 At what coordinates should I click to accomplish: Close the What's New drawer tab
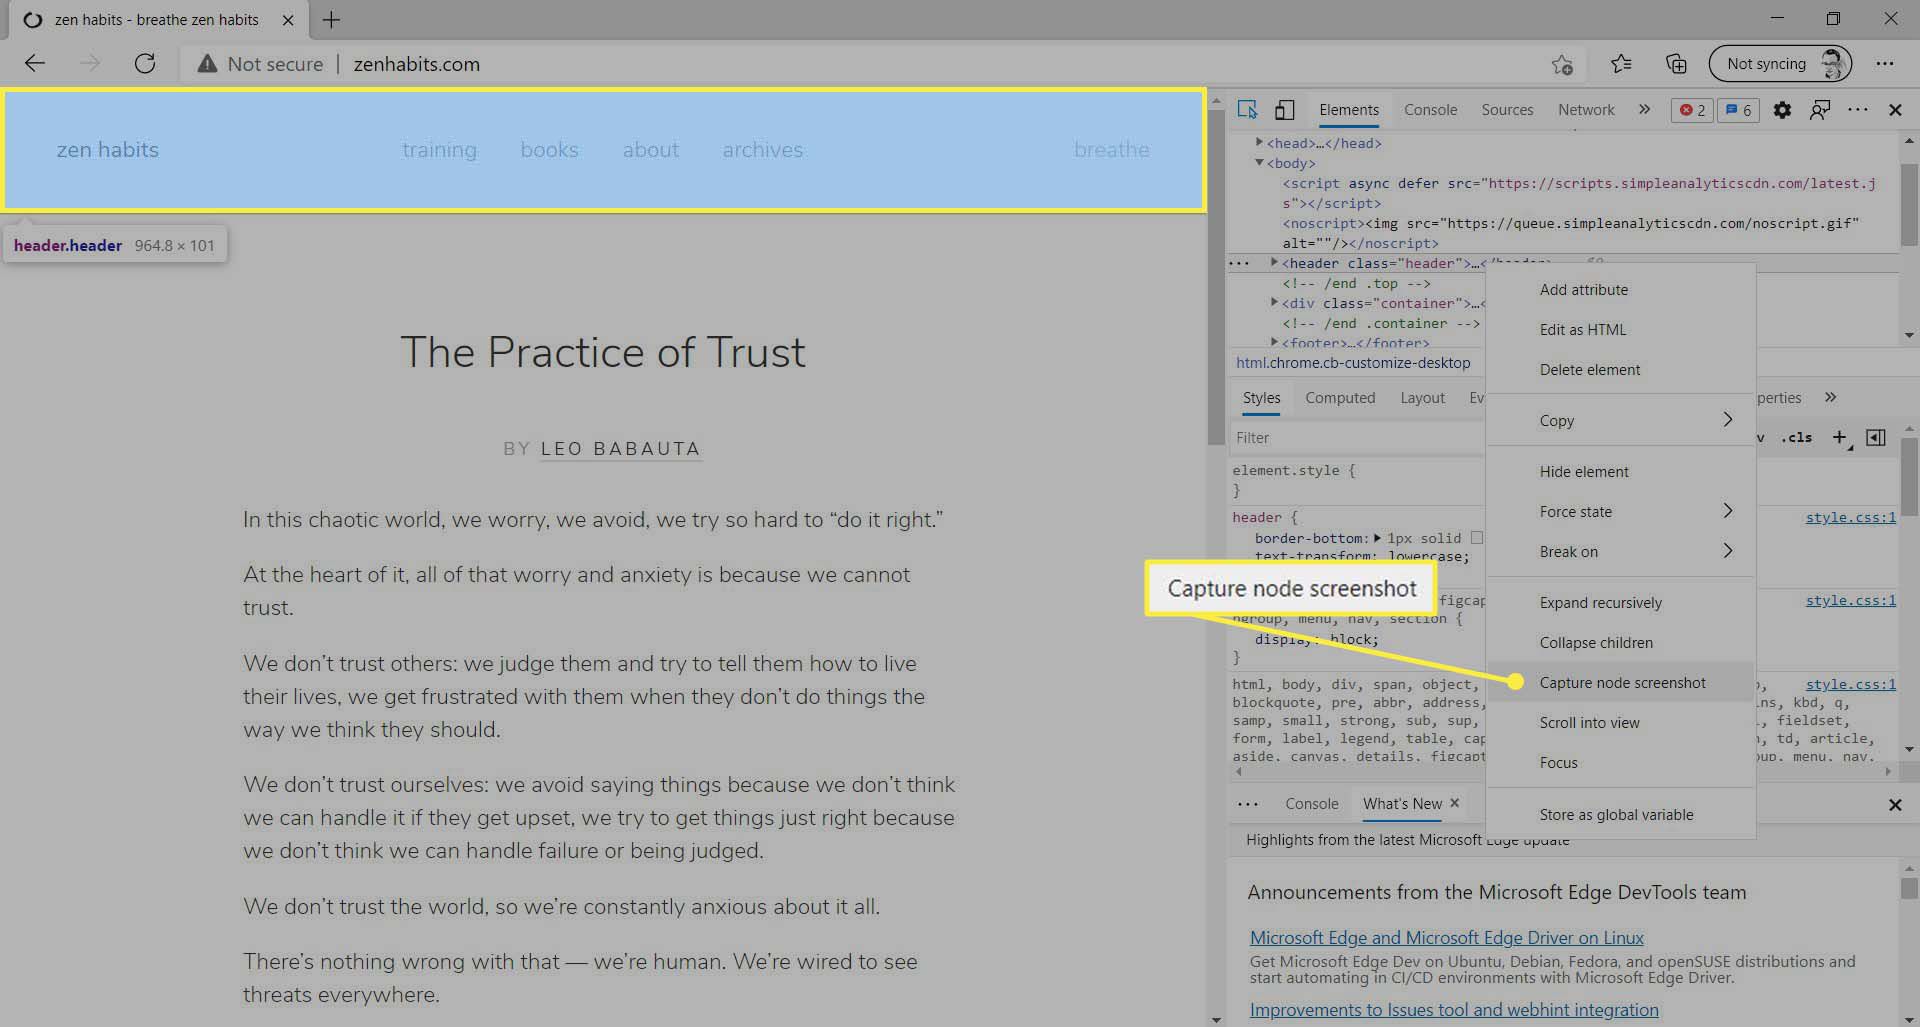coord(1455,803)
